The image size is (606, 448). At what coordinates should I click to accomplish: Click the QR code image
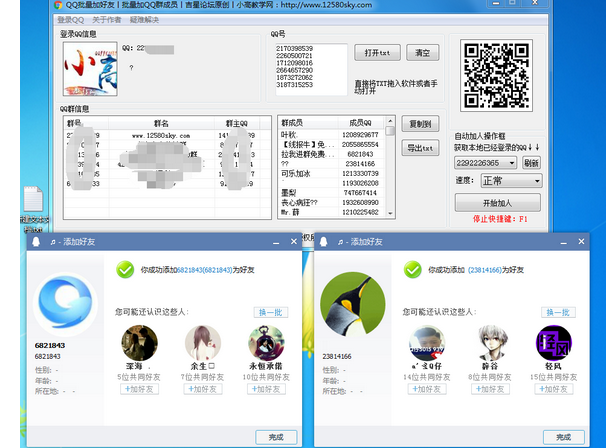tap(496, 75)
